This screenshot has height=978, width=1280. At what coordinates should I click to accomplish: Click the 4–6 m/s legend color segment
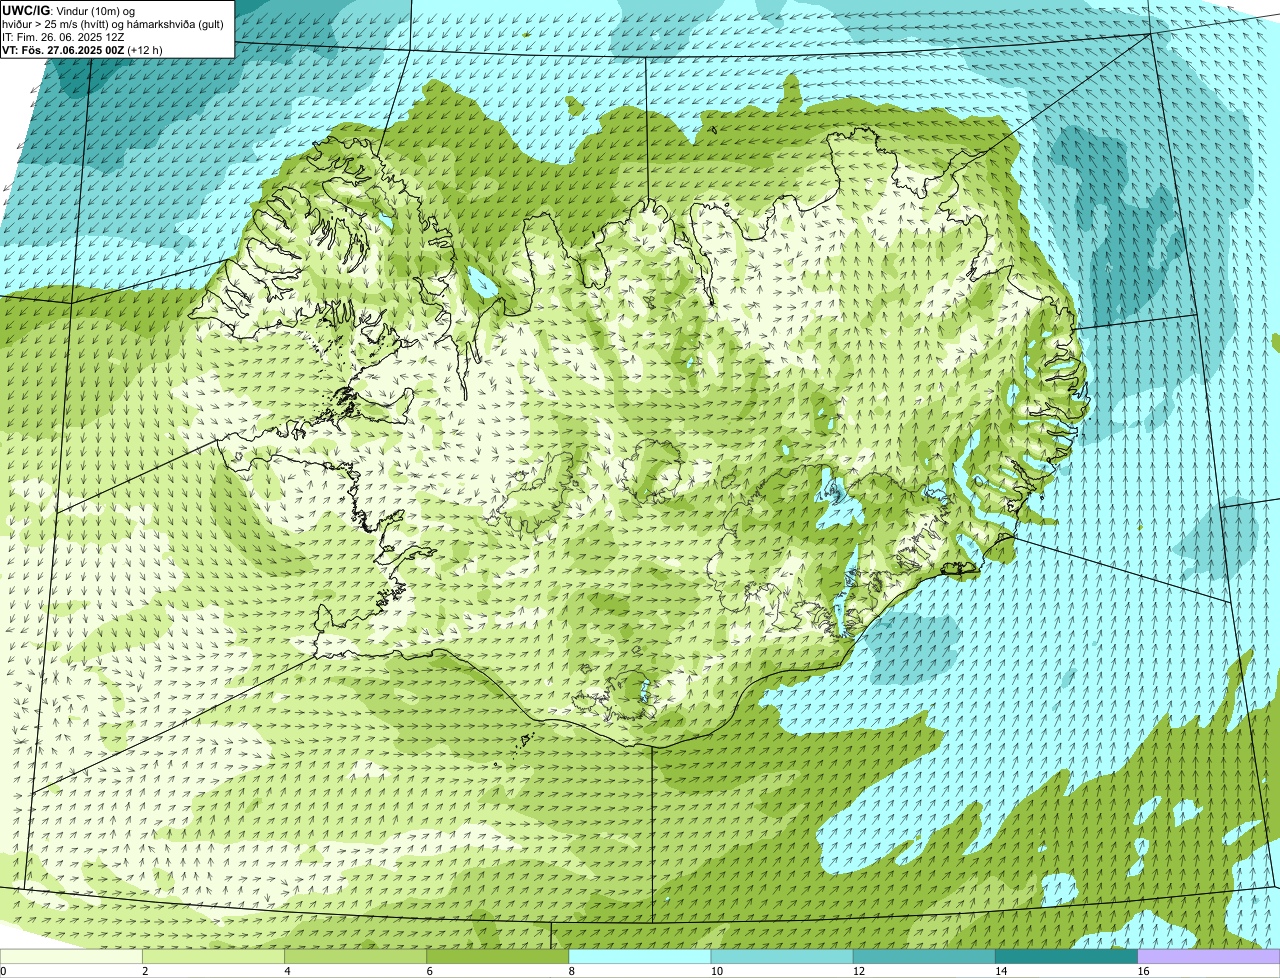click(356, 956)
